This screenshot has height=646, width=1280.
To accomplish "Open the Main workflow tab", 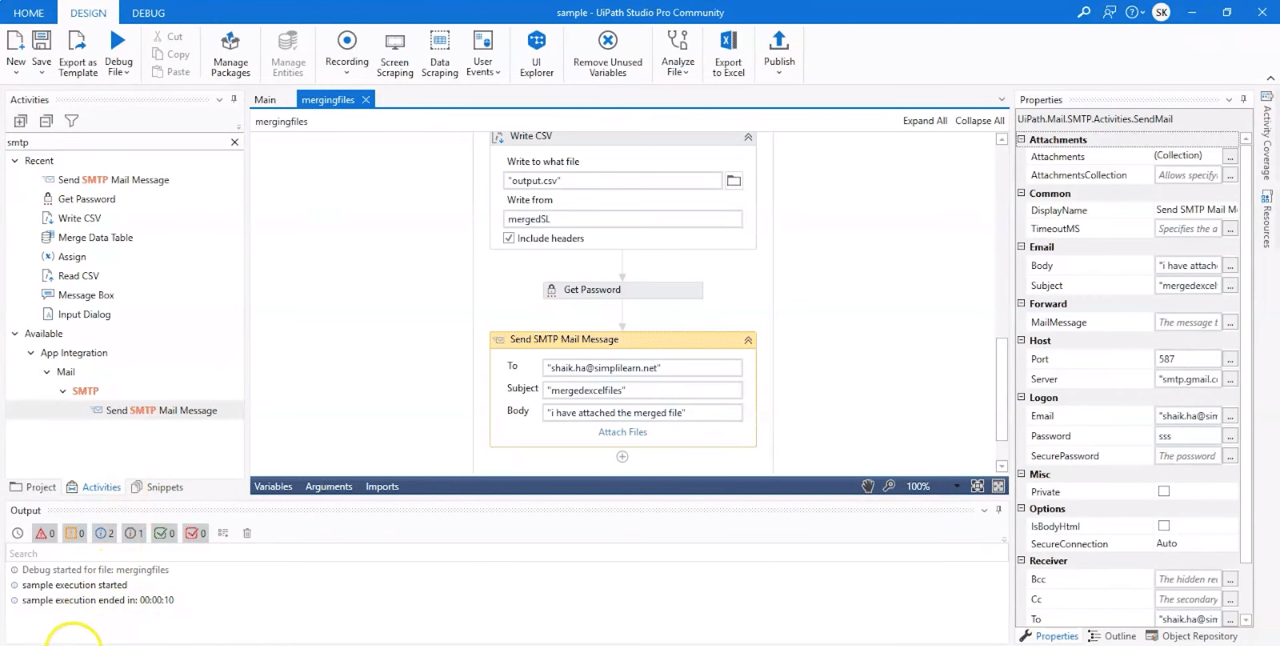I will (x=264, y=99).
